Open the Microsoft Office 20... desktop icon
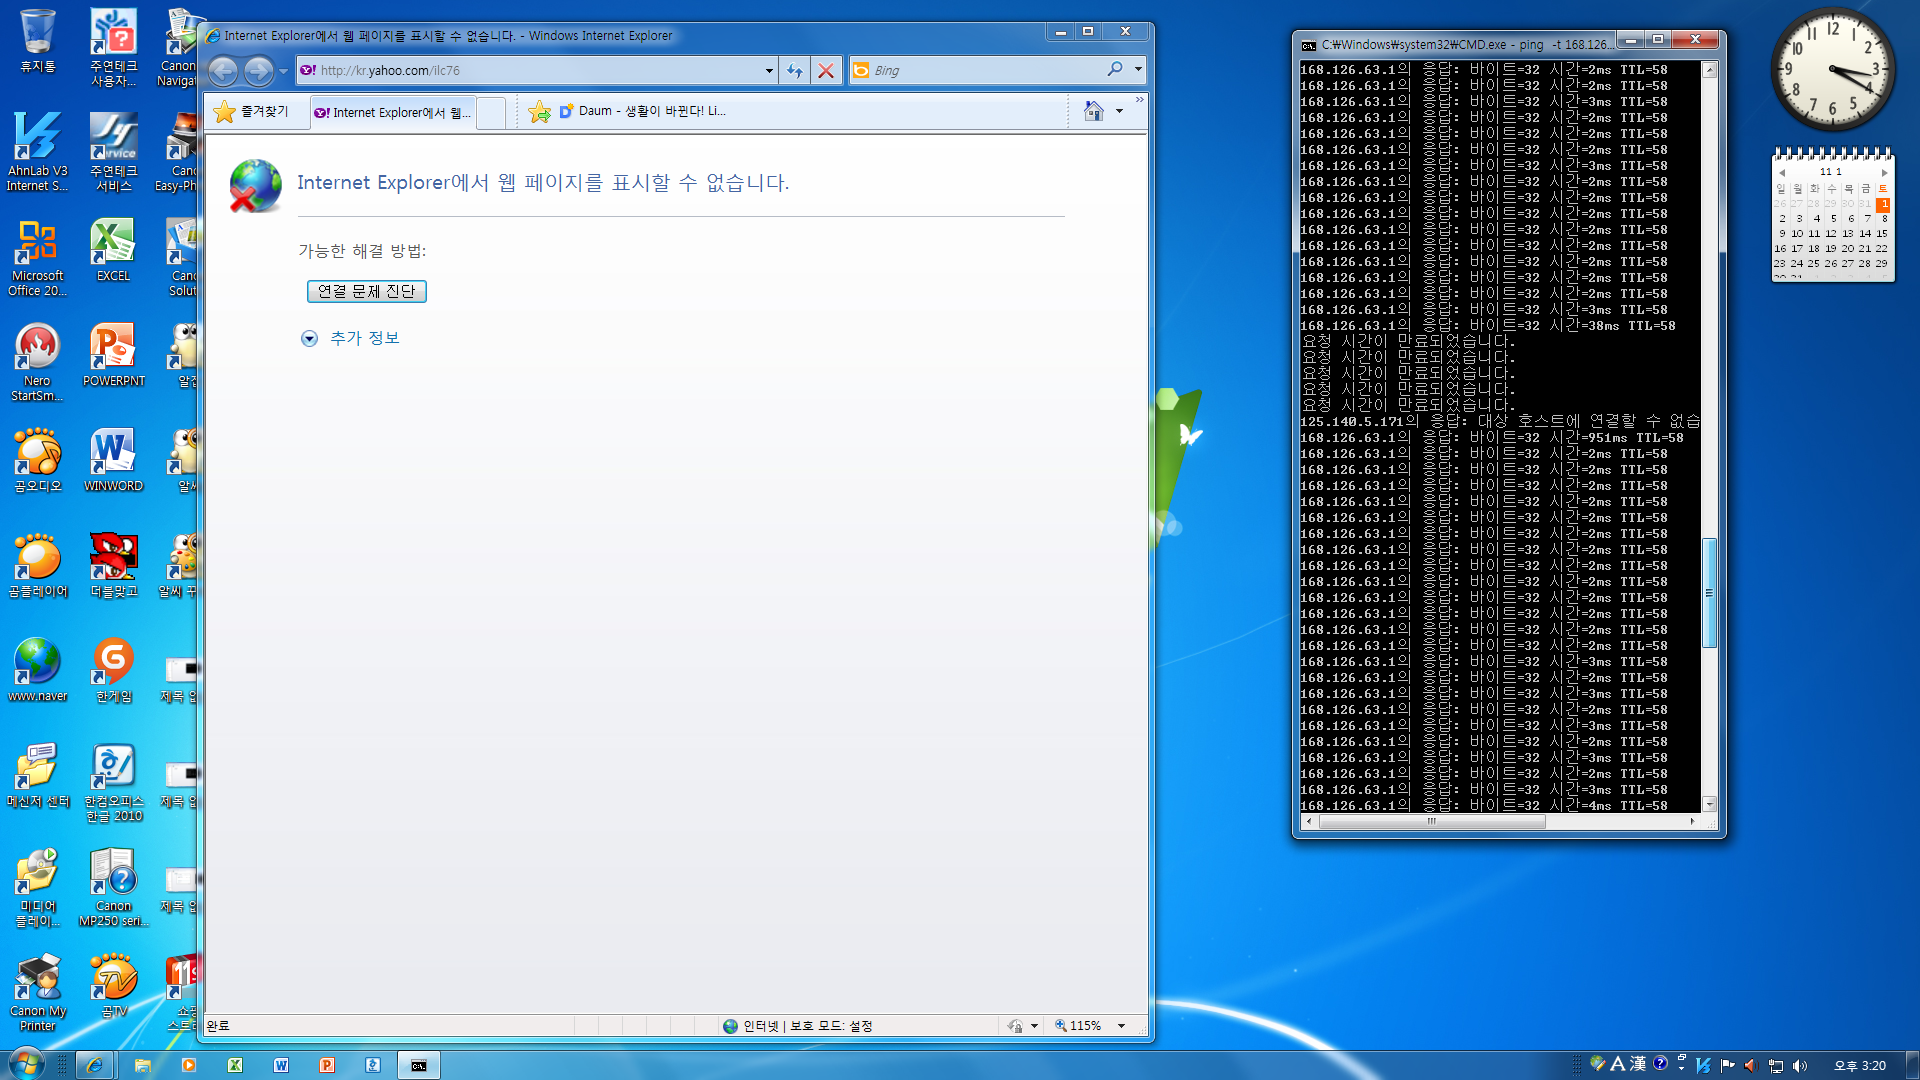Image resolution: width=1920 pixels, height=1080 pixels. [x=38, y=258]
